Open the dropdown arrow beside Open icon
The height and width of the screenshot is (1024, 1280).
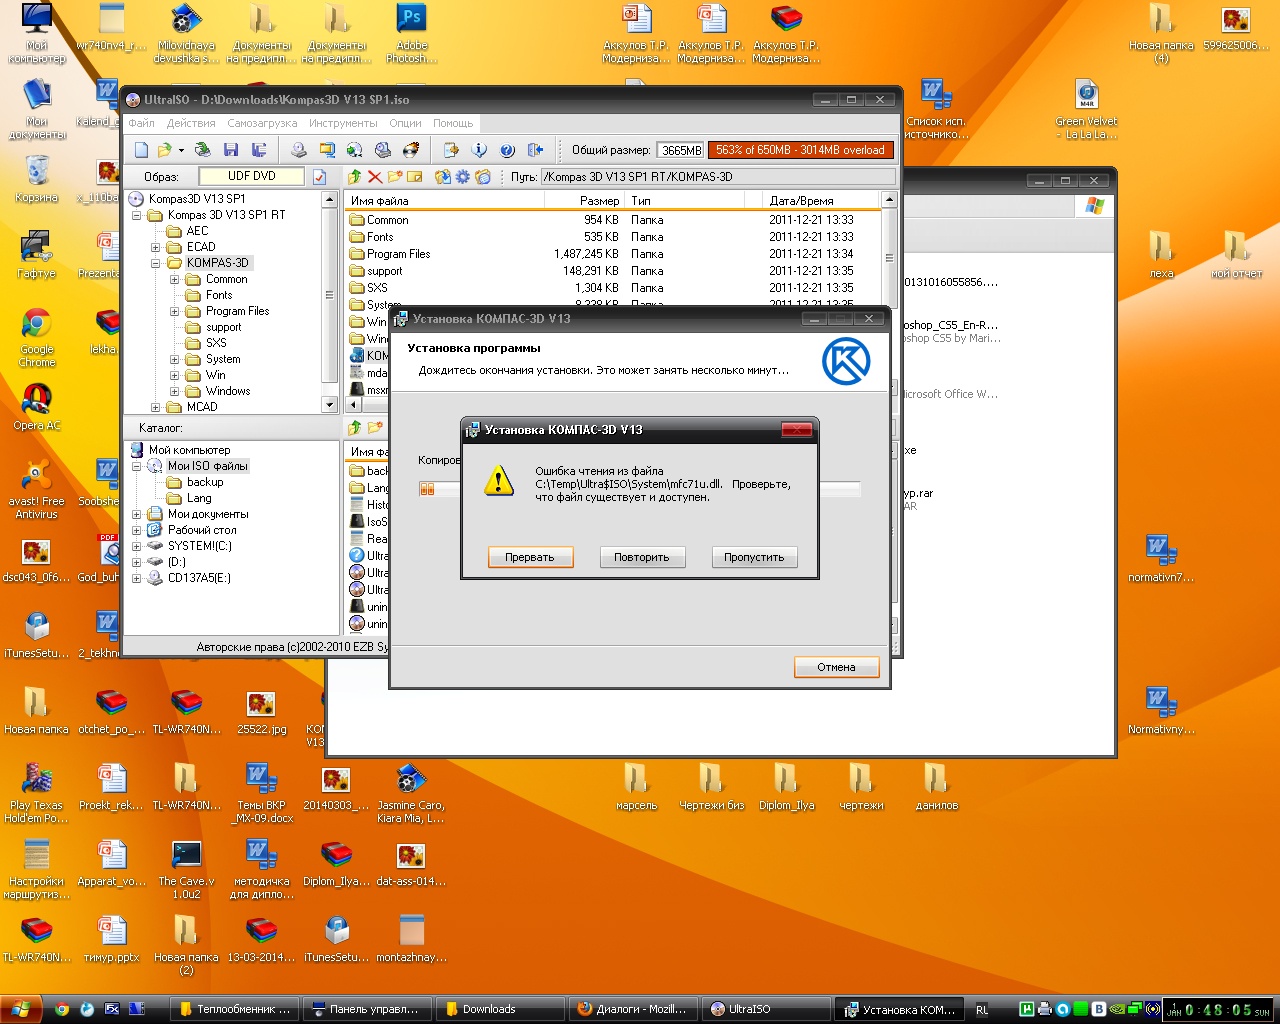(181, 151)
